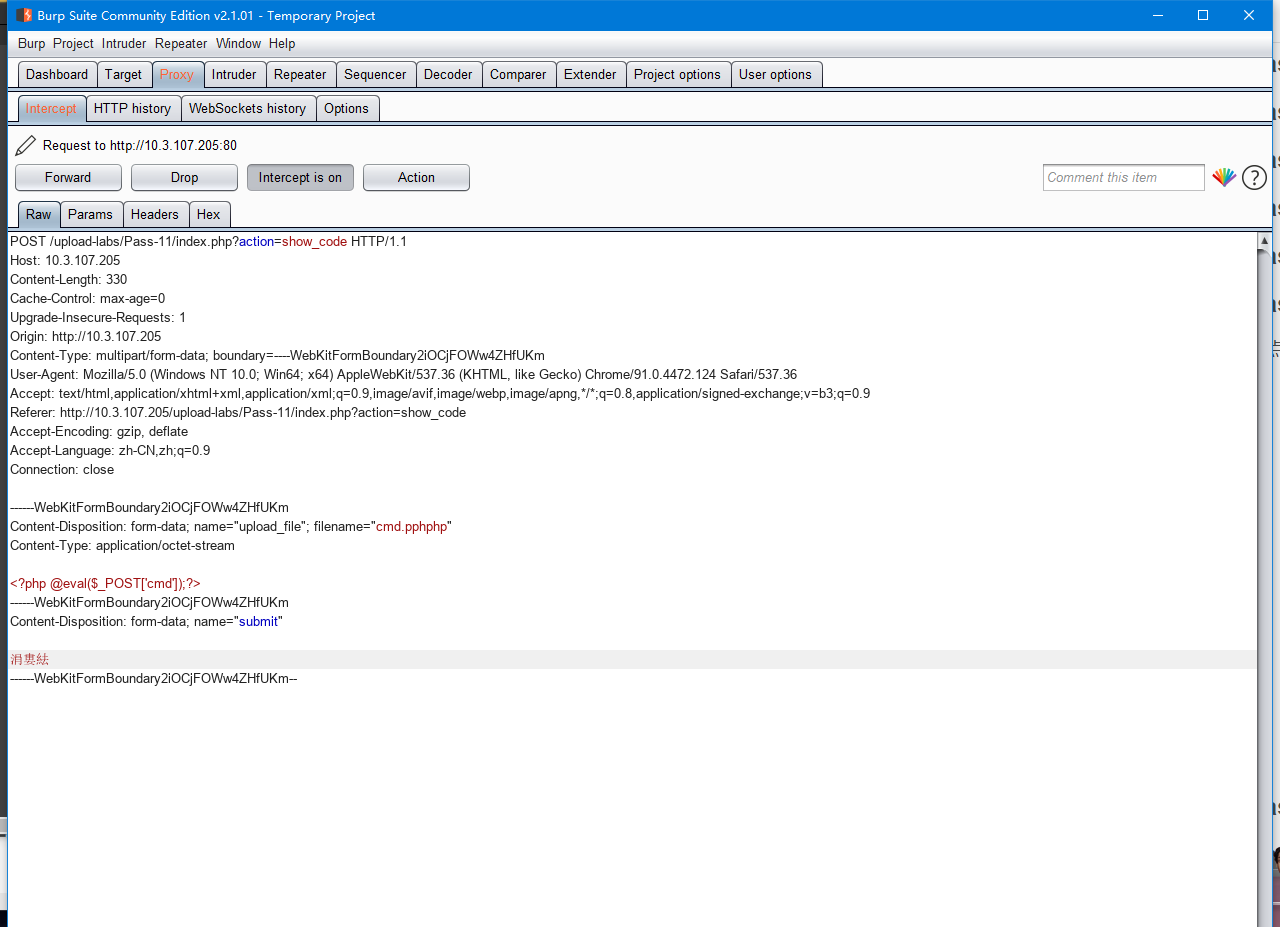
Task: Open the proxy Options sub-tab
Action: (346, 109)
